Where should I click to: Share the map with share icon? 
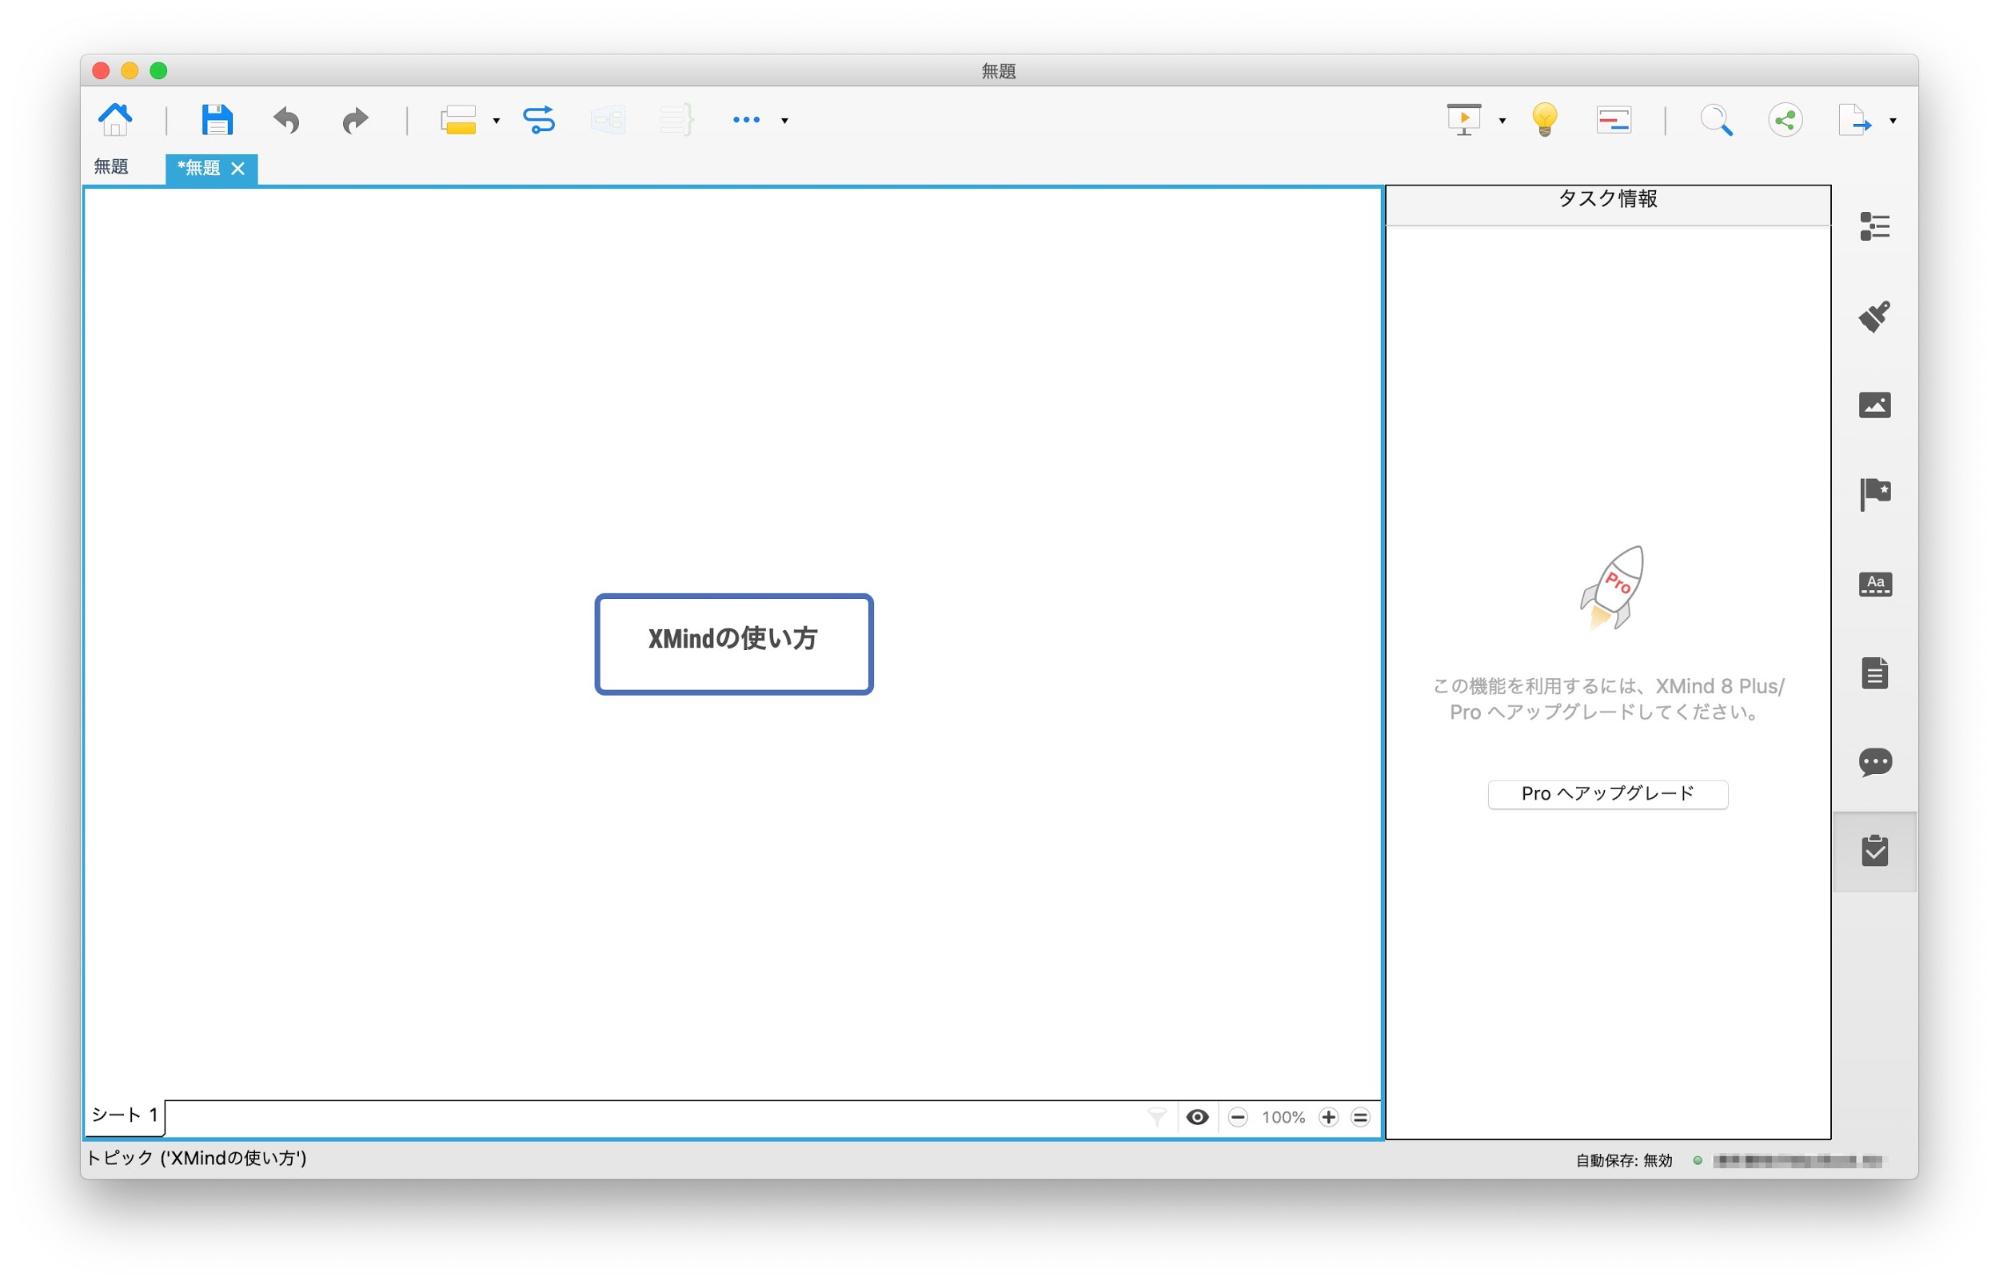[1785, 120]
